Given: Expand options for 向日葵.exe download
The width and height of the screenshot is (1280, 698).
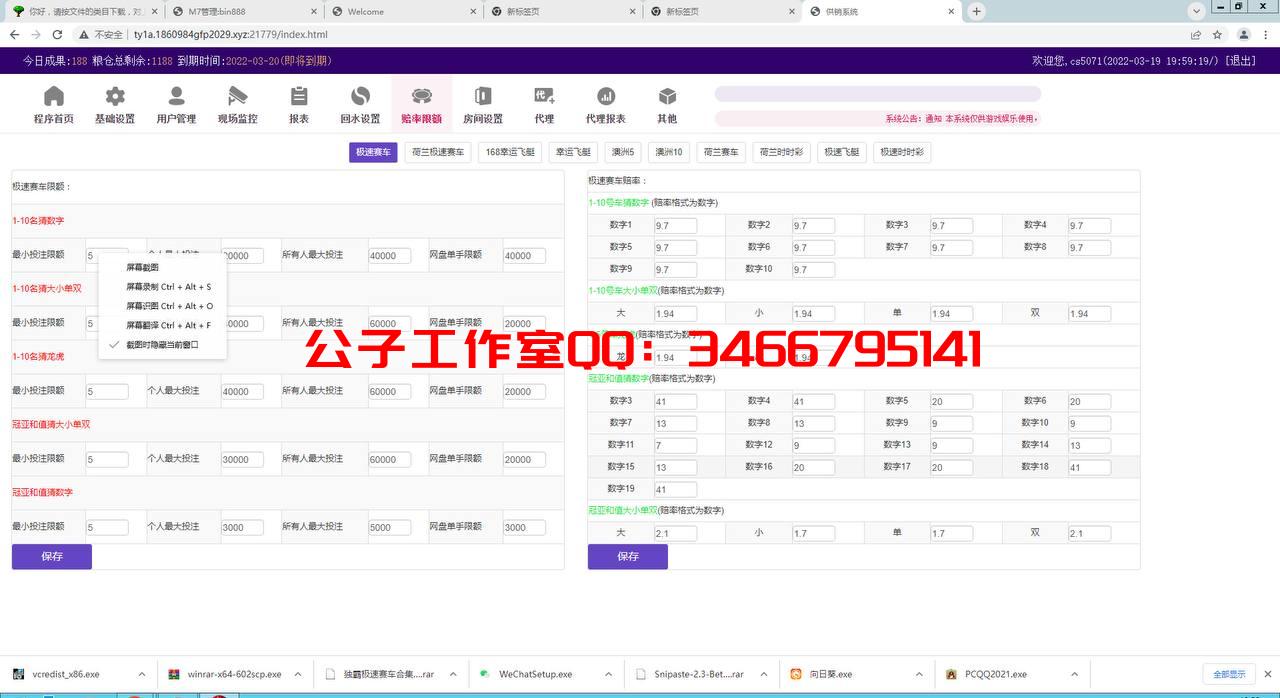Looking at the screenshot, I should [920, 674].
